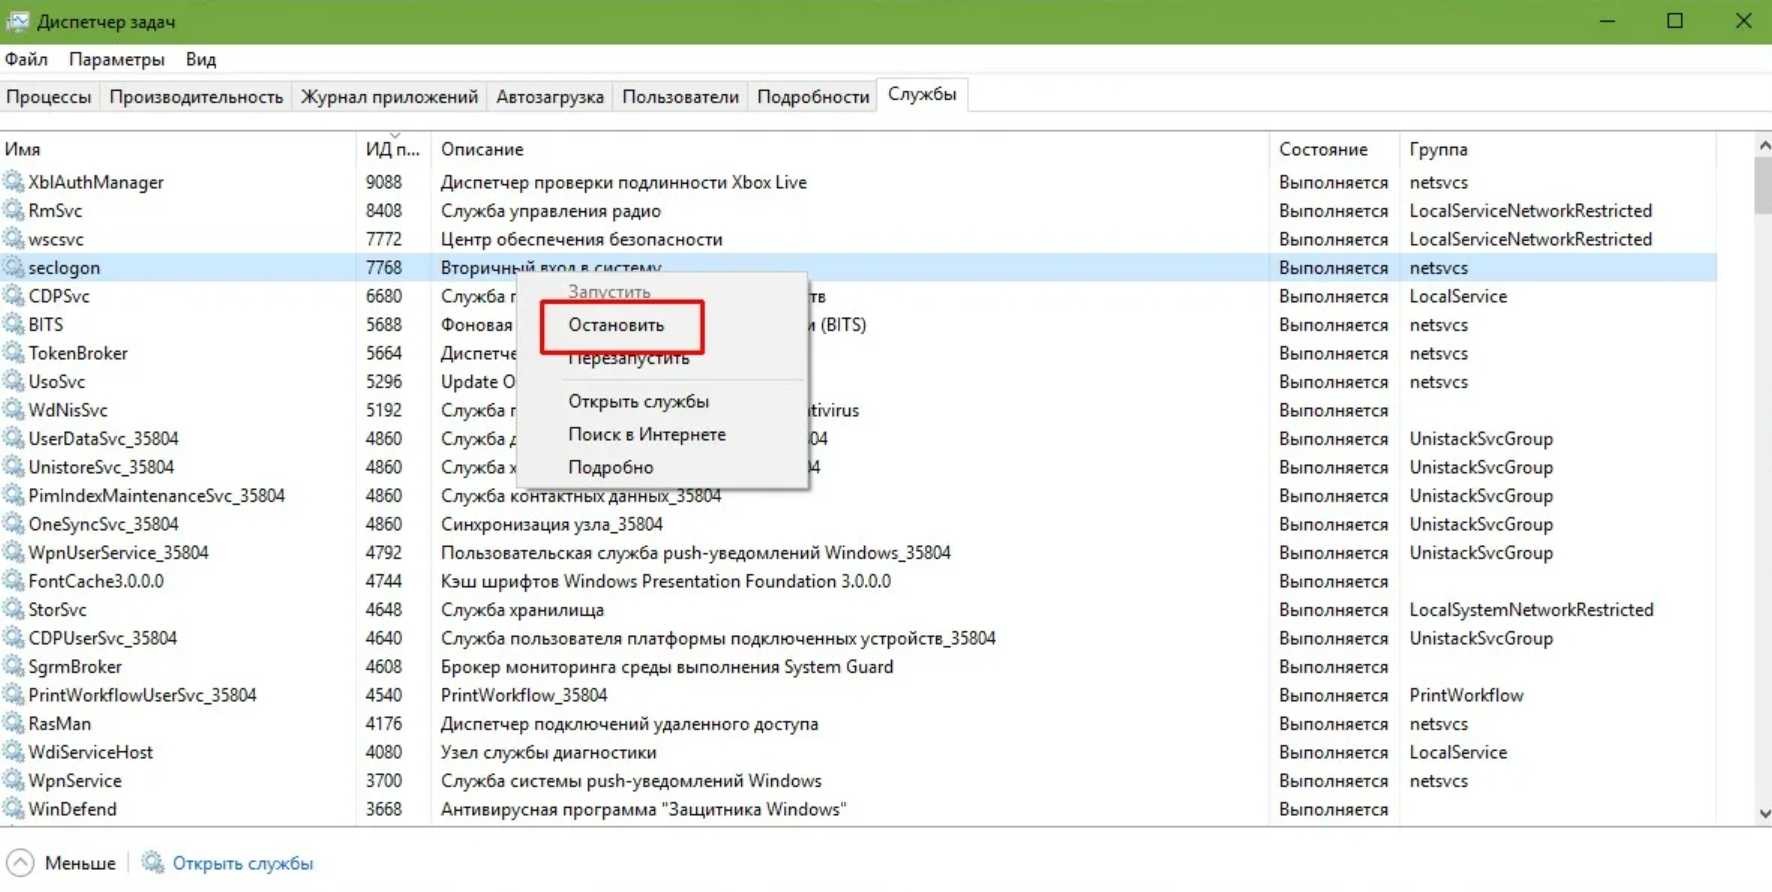Open the Параметры menu
1772x892 pixels.
coord(116,59)
